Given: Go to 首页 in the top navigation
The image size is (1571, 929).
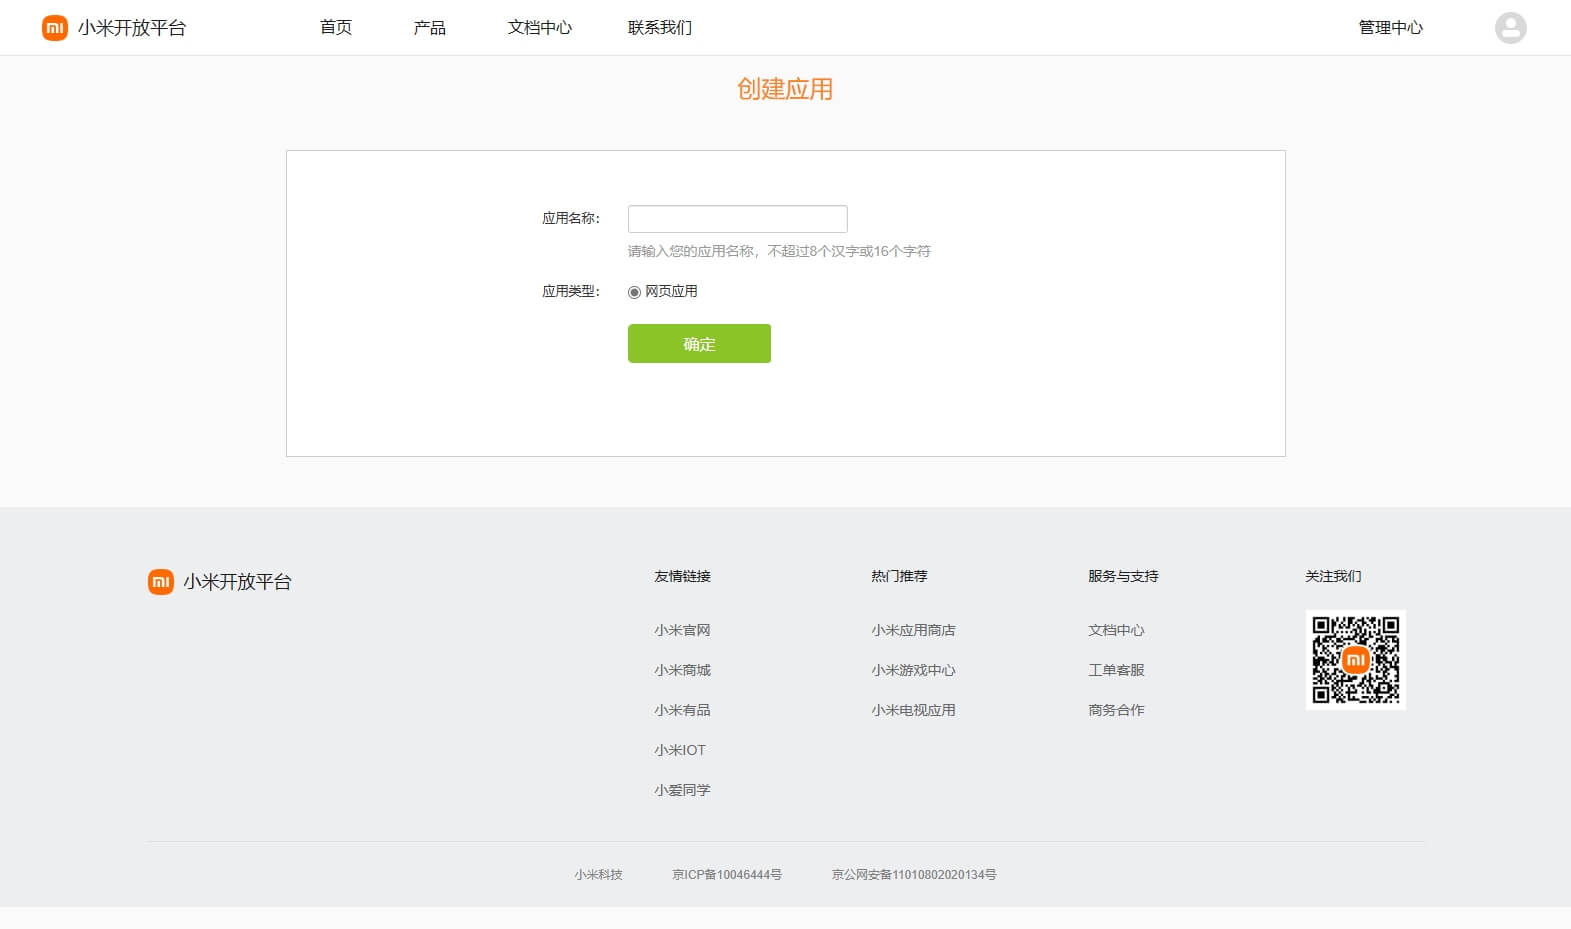Looking at the screenshot, I should click(x=336, y=28).
